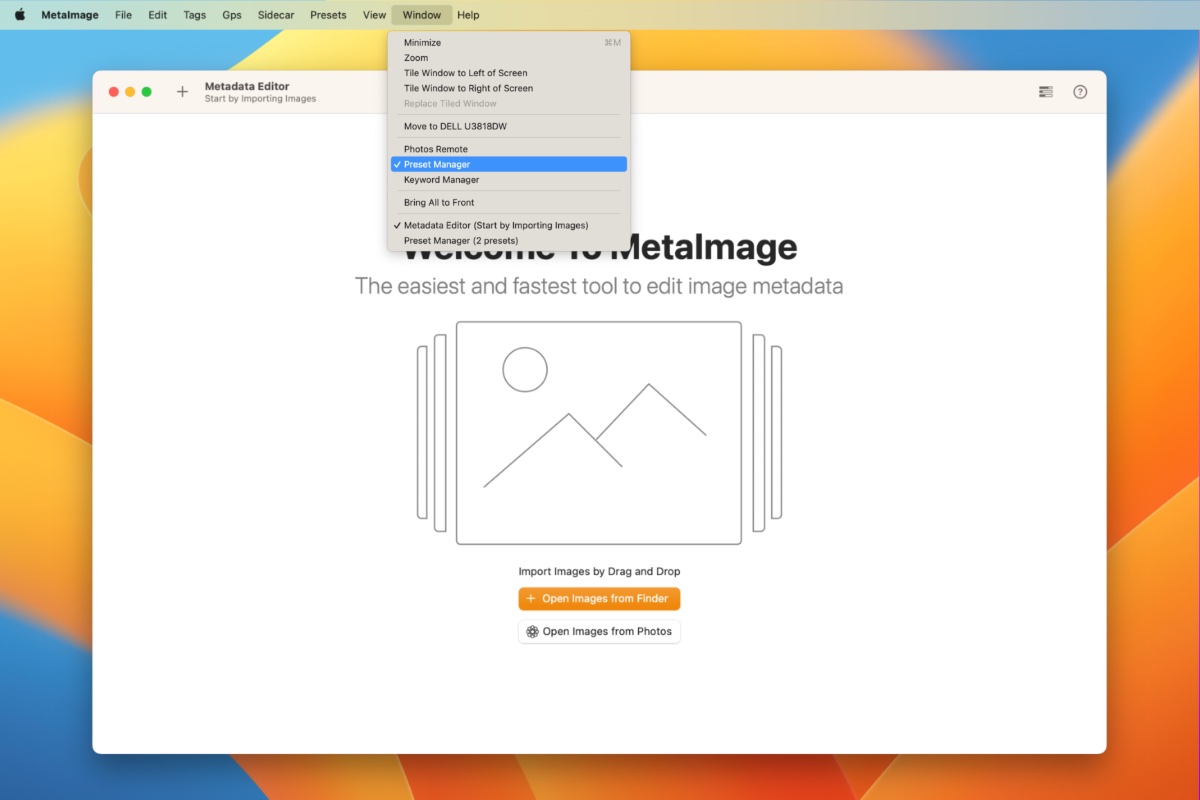This screenshot has width=1200, height=800.
Task: Switch to Preset Manager (2 presets) window
Action: point(509,241)
